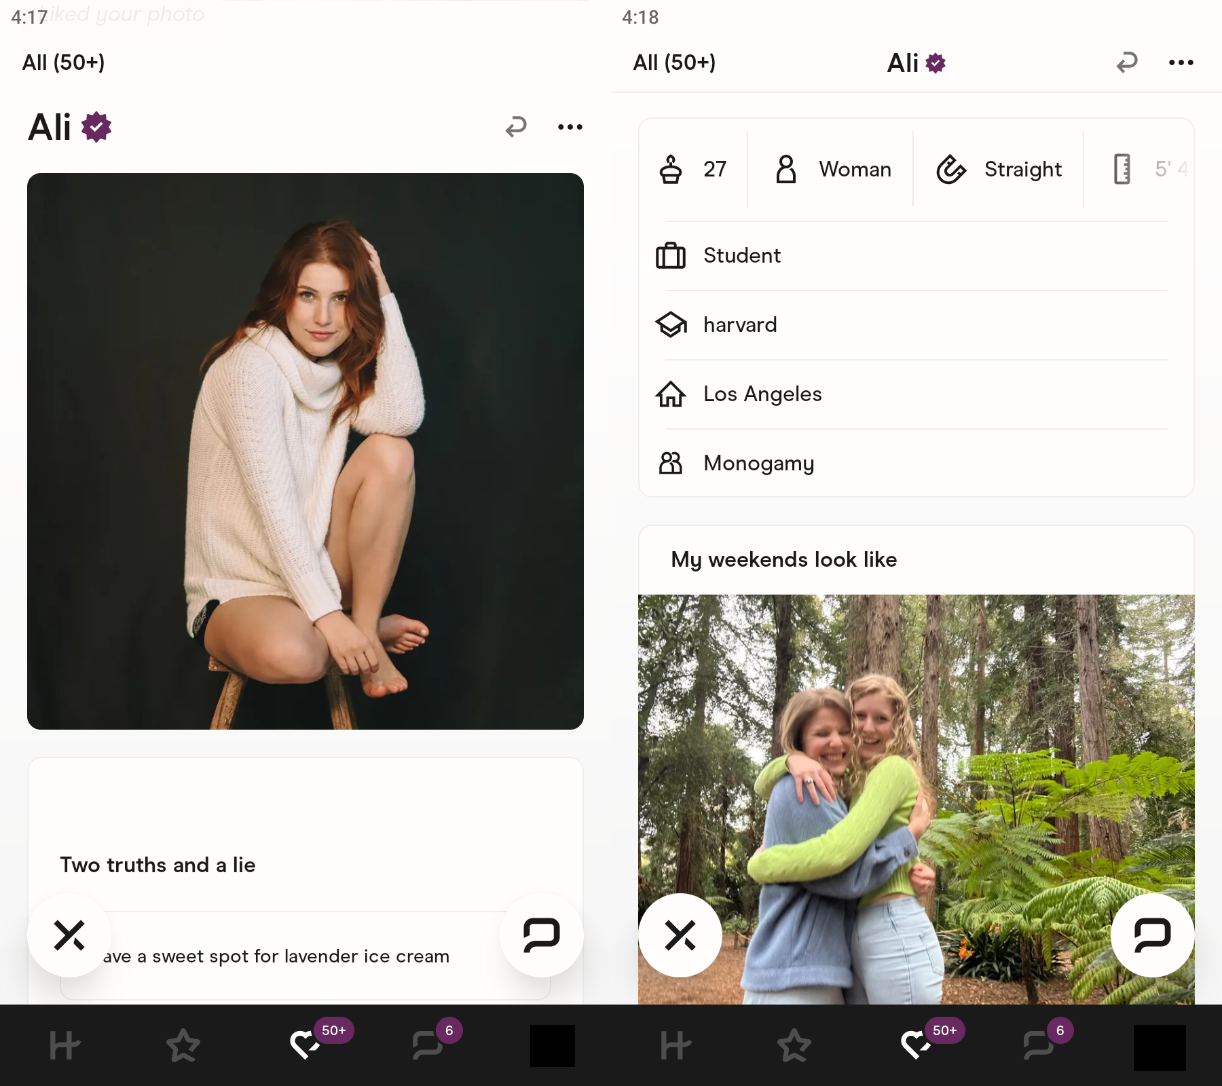Viewport: 1222px width, 1086px height.
Task: Open profile thumbnail tab on right screen
Action: [1160, 1047]
